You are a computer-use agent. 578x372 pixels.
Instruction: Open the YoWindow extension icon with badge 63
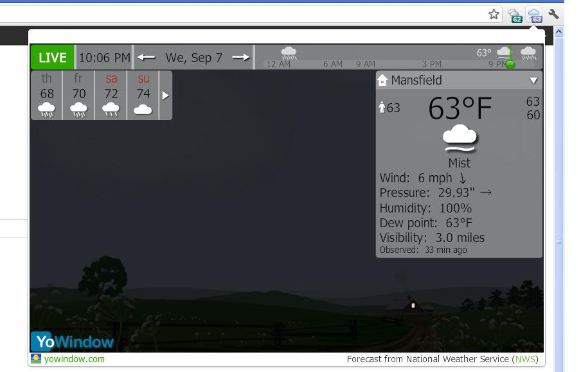click(535, 15)
